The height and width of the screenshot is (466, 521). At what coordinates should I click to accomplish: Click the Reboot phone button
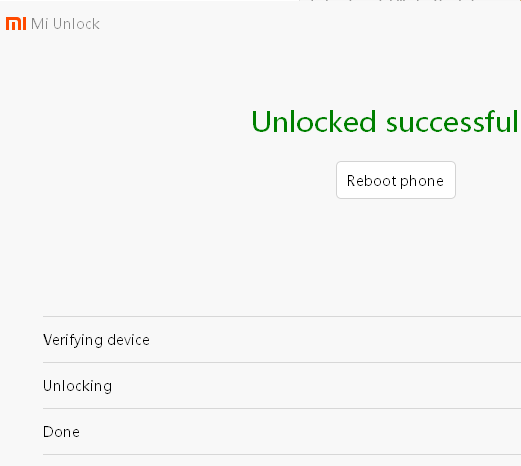(x=396, y=180)
